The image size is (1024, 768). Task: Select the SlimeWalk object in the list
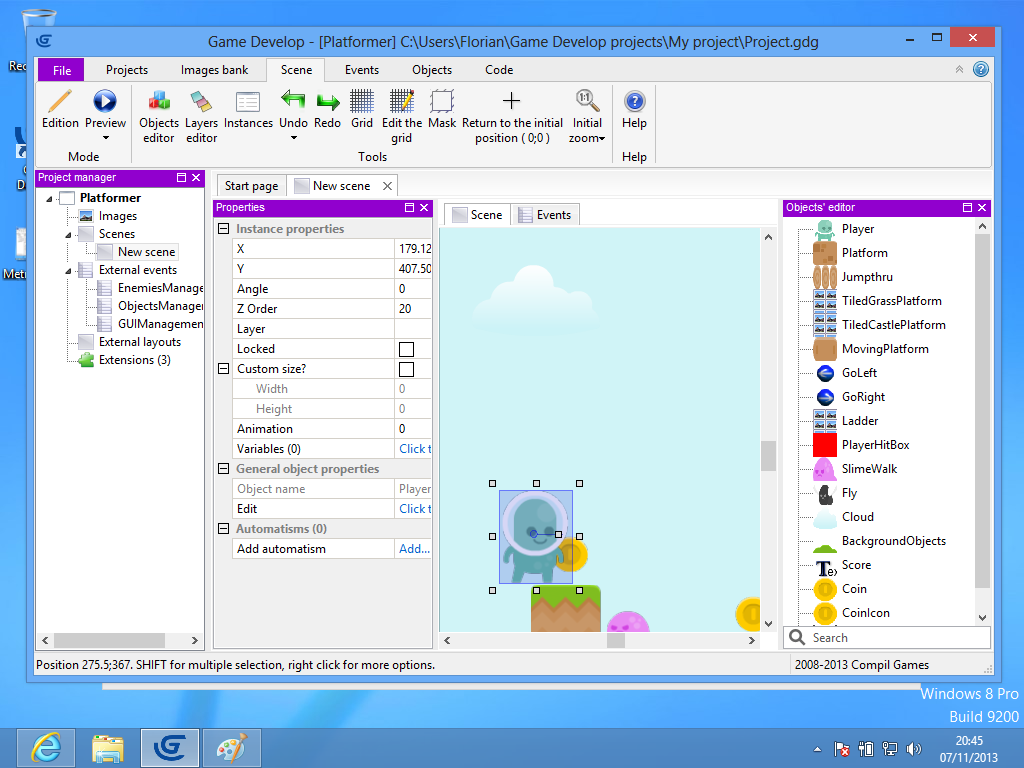(869, 469)
